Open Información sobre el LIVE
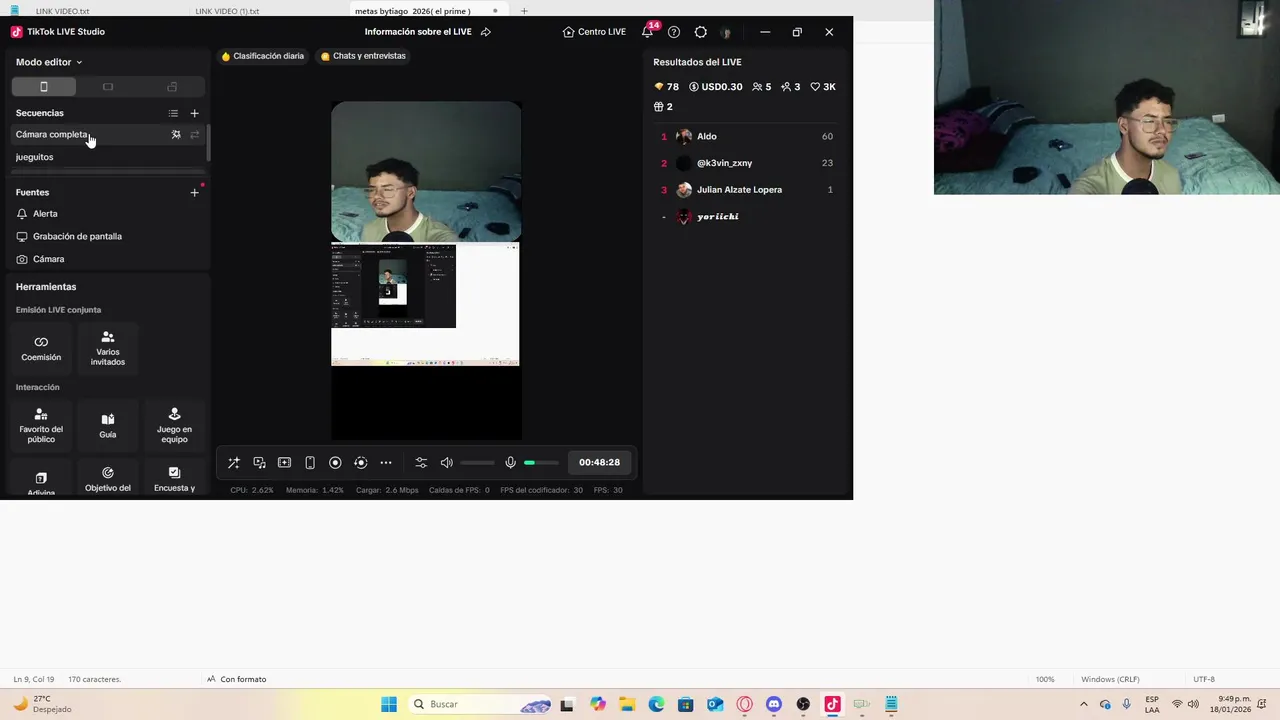The height and width of the screenshot is (720, 1280). click(x=418, y=32)
